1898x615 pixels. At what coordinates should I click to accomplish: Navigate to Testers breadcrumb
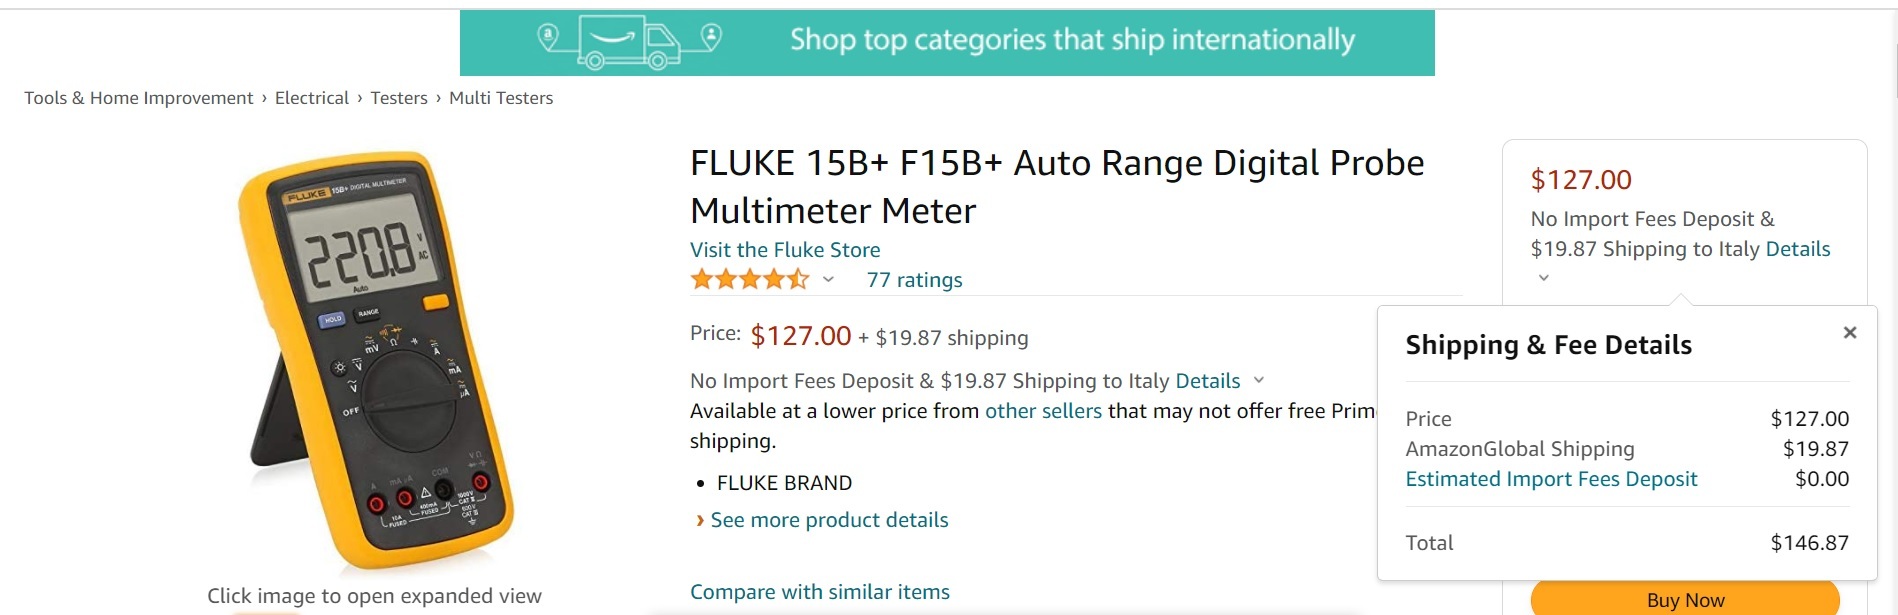click(x=398, y=98)
